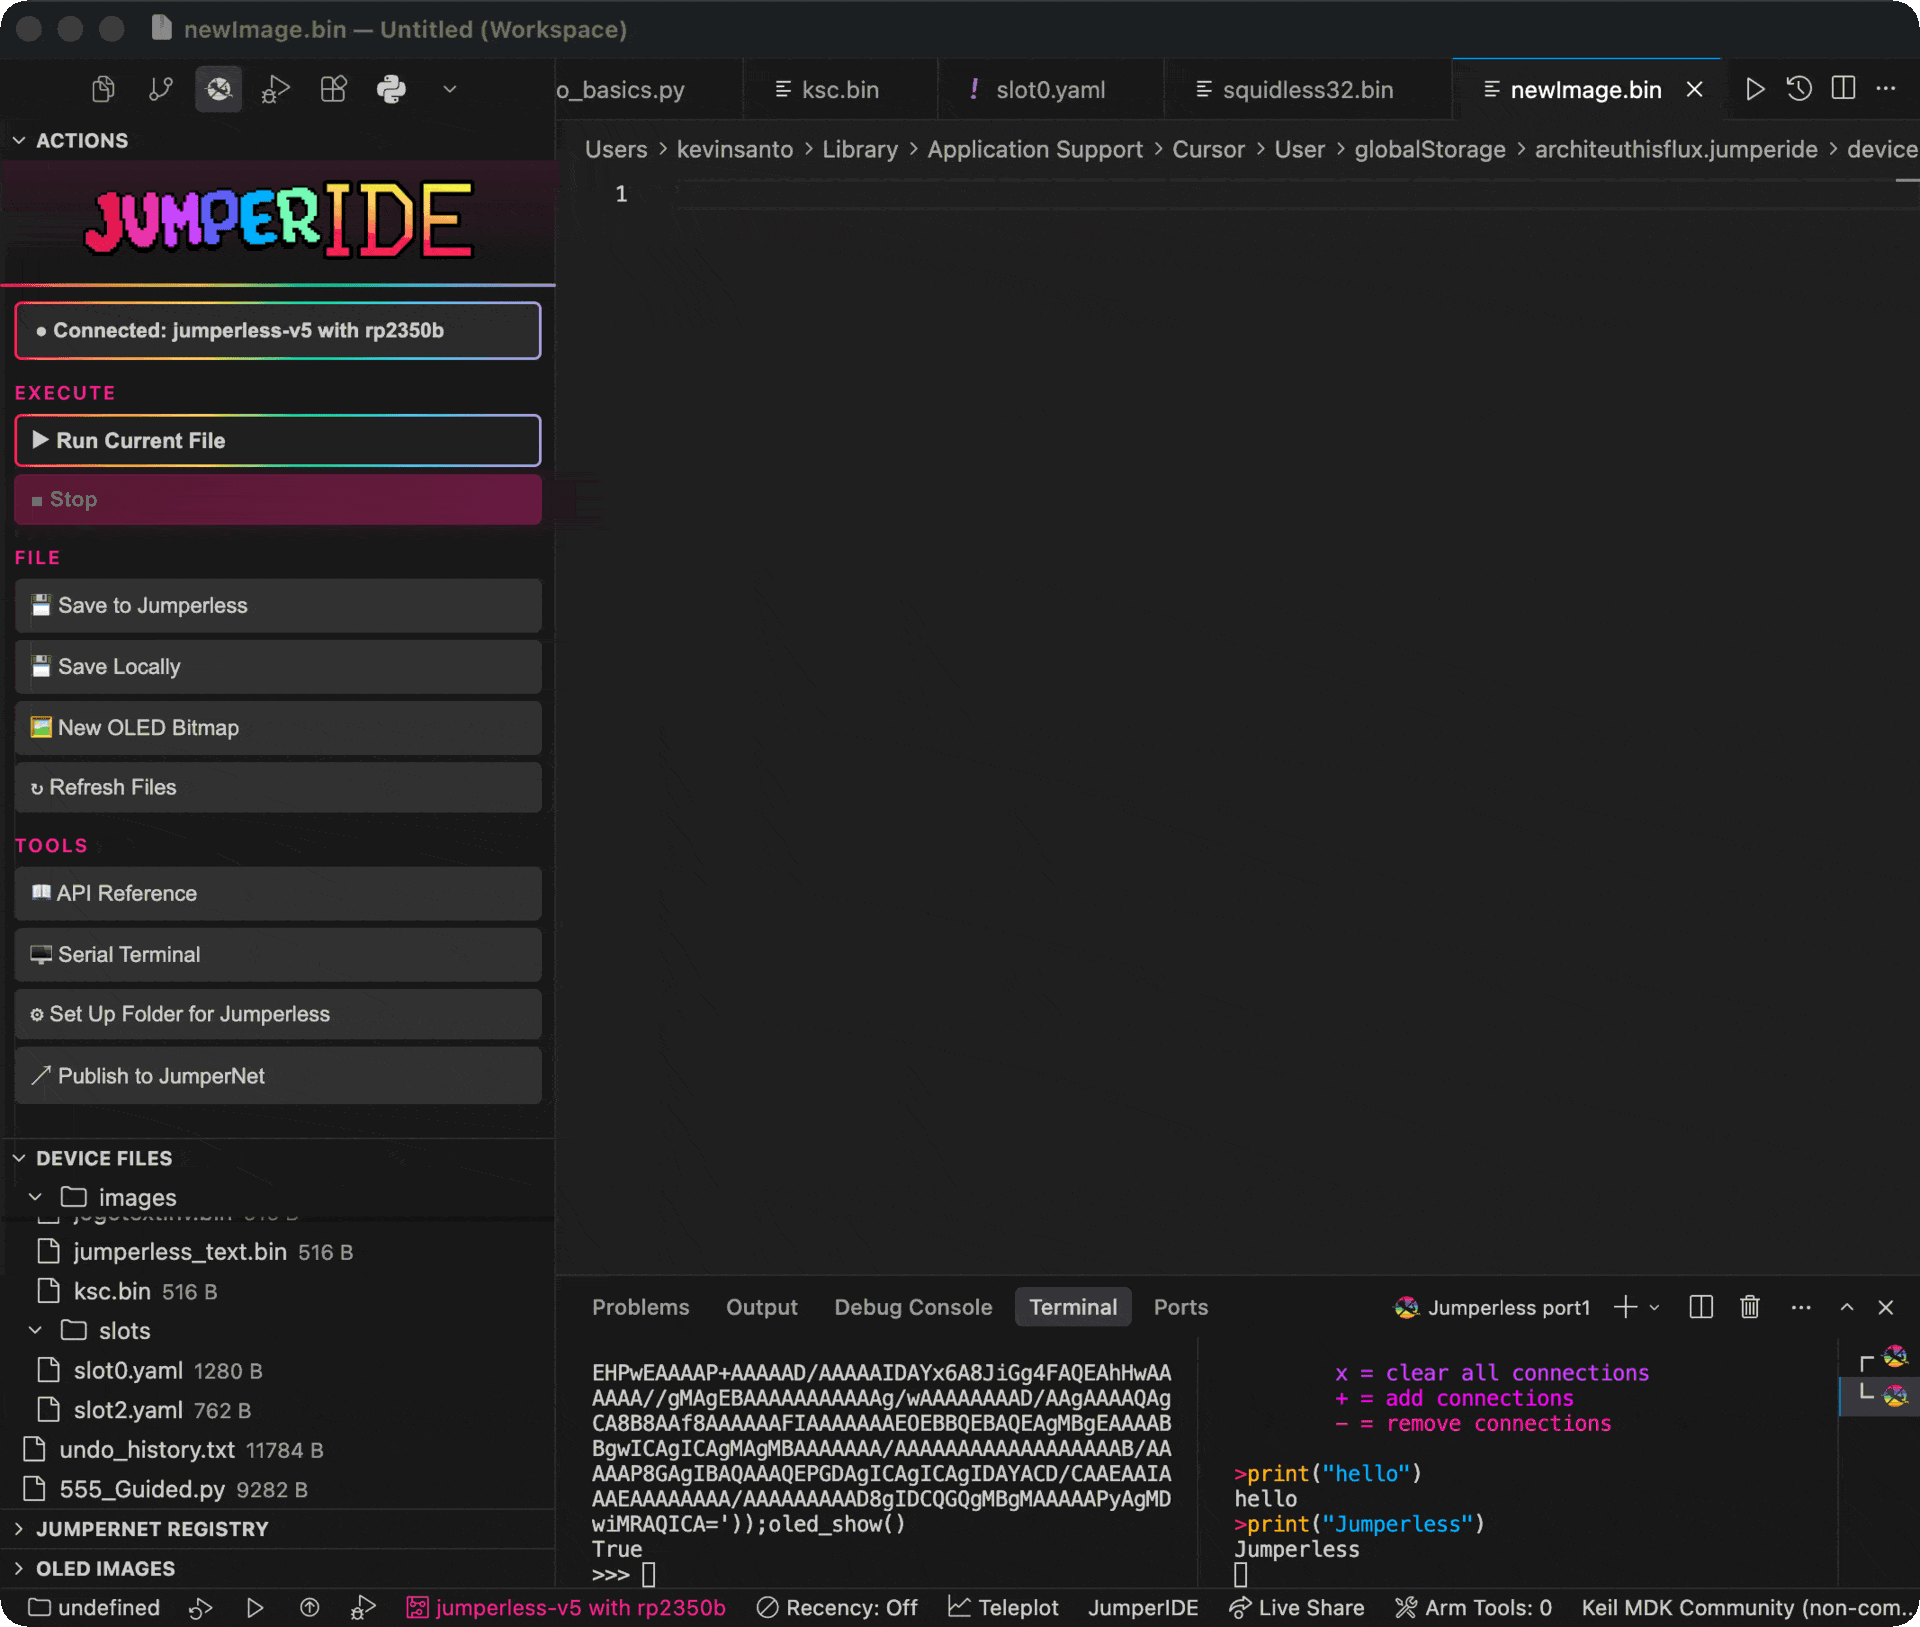The height and width of the screenshot is (1627, 1920).
Task: Click the undefined folder status bar item
Action: pos(94,1608)
